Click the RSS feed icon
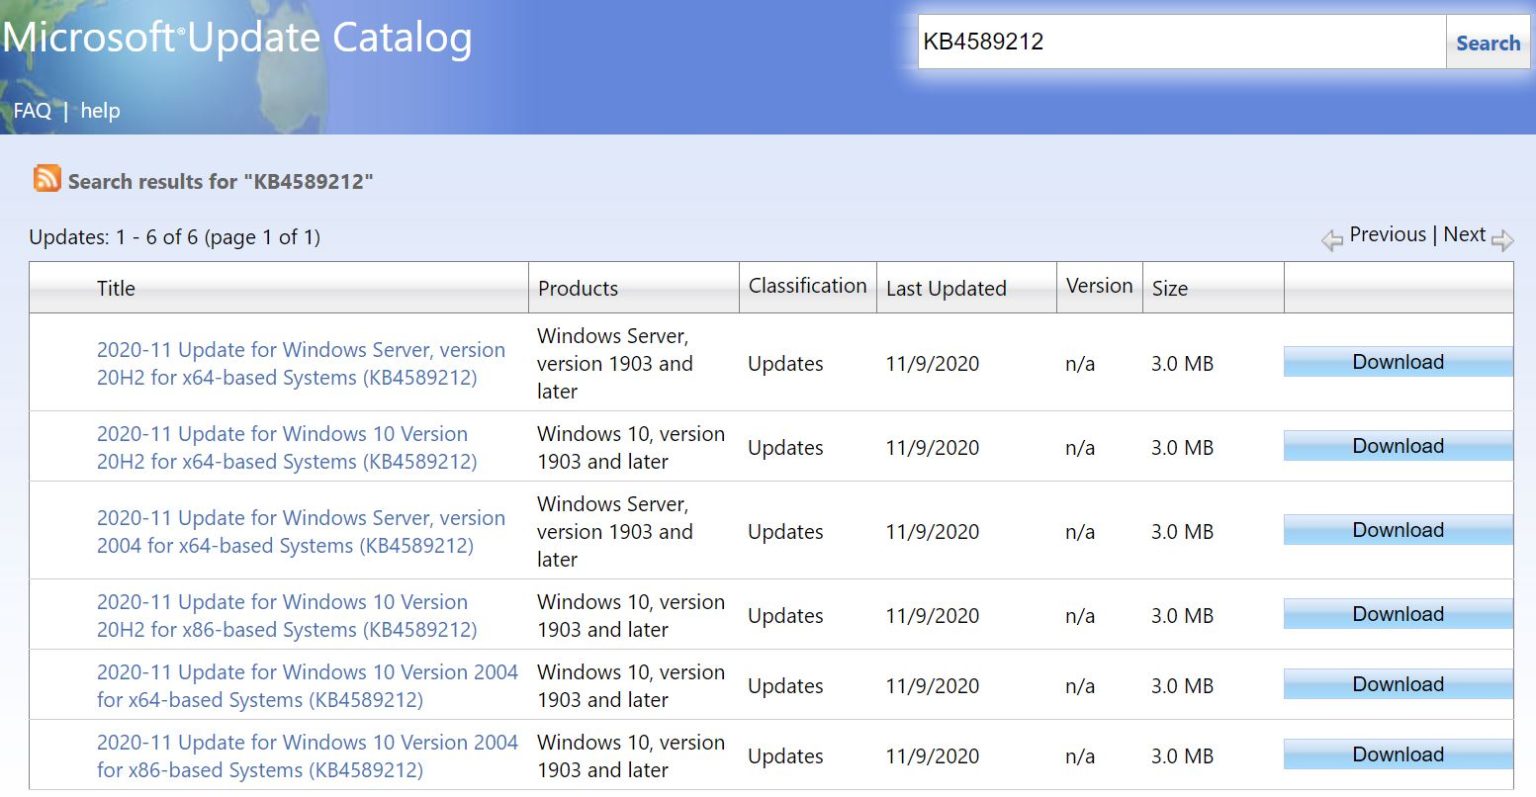 (47, 179)
